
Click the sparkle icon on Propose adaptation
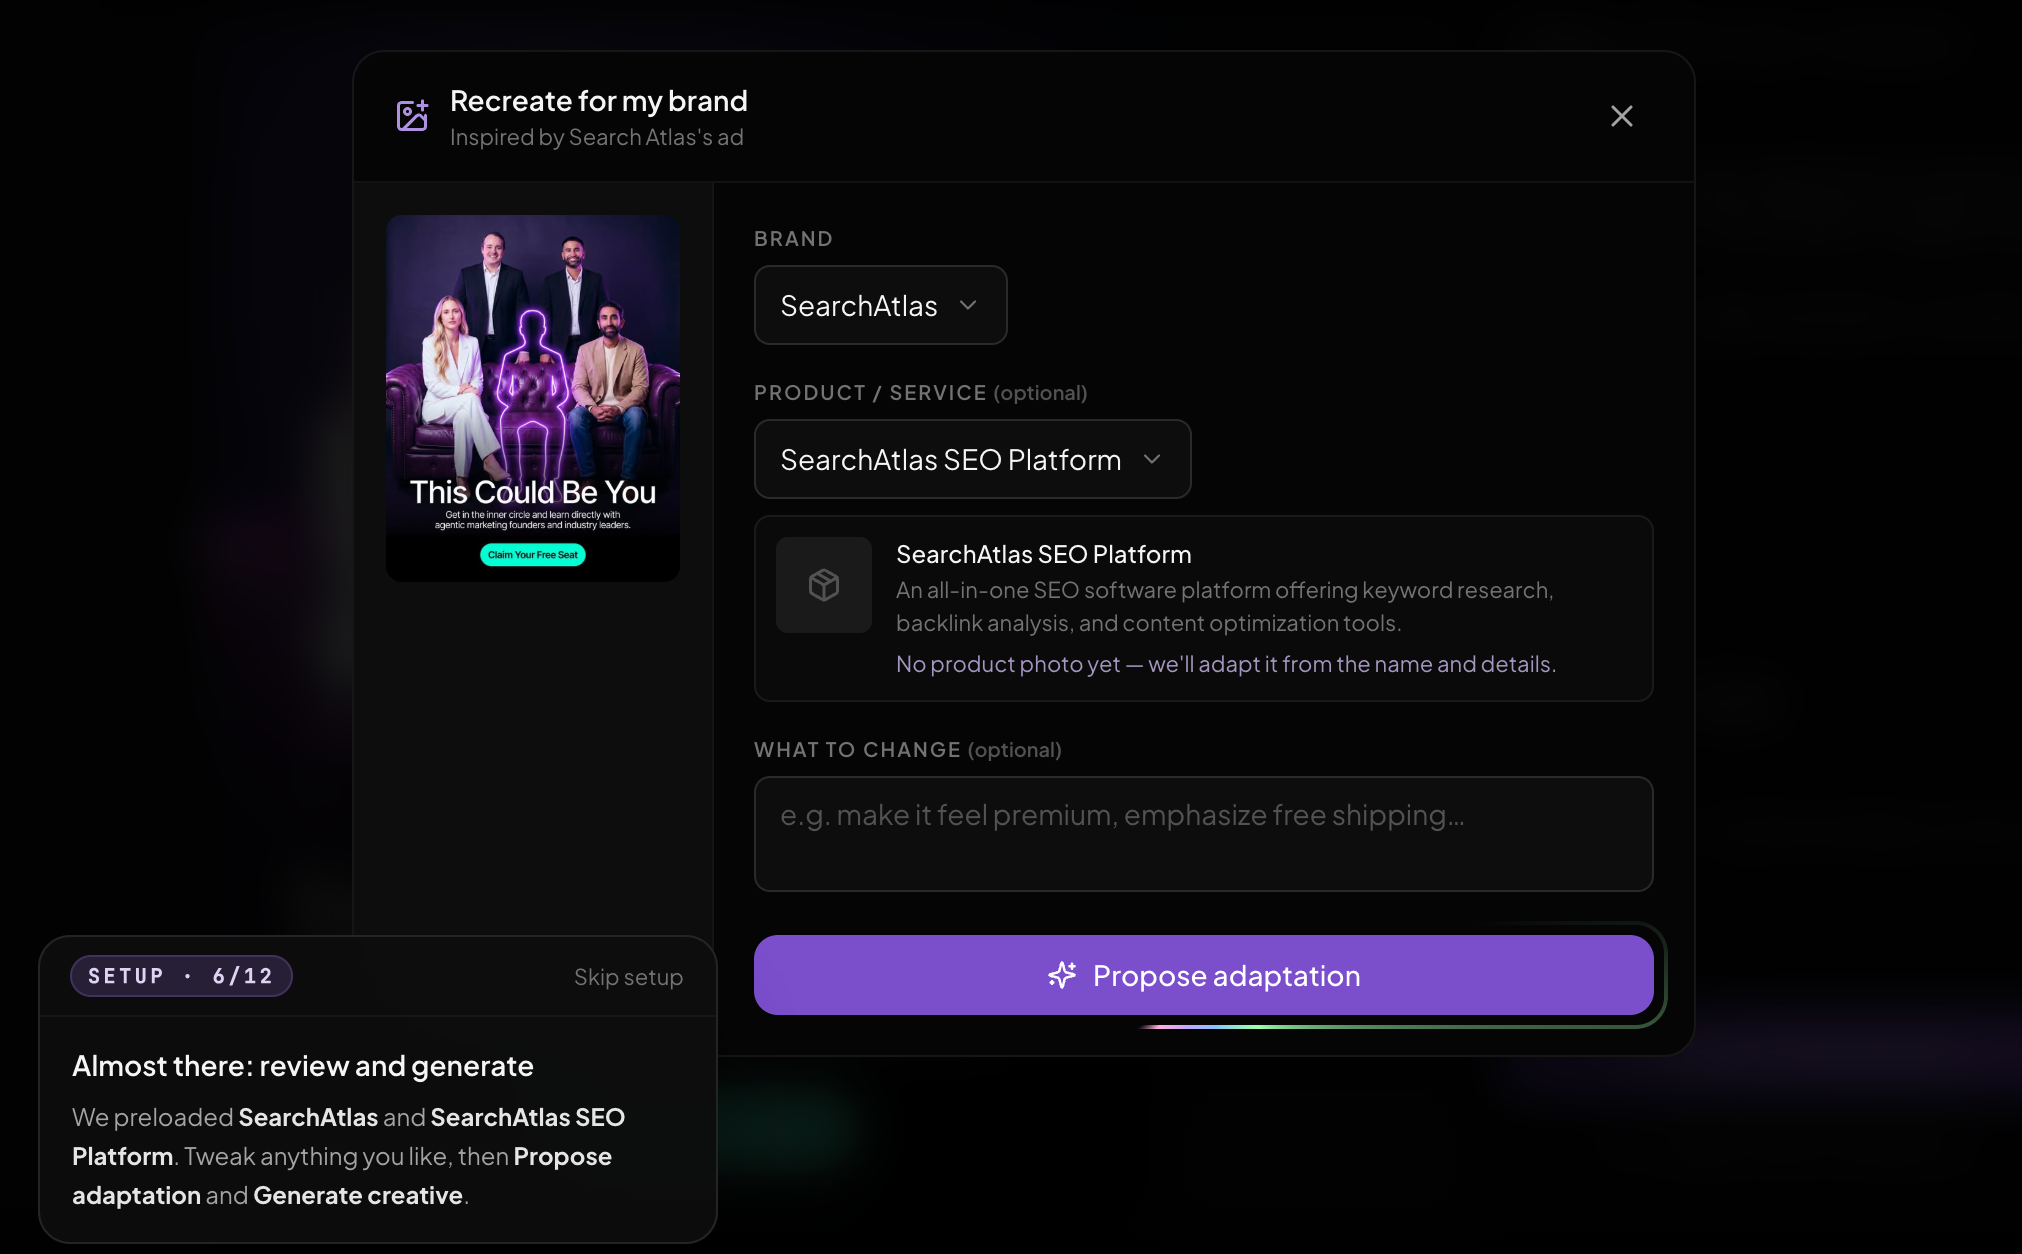1062,975
